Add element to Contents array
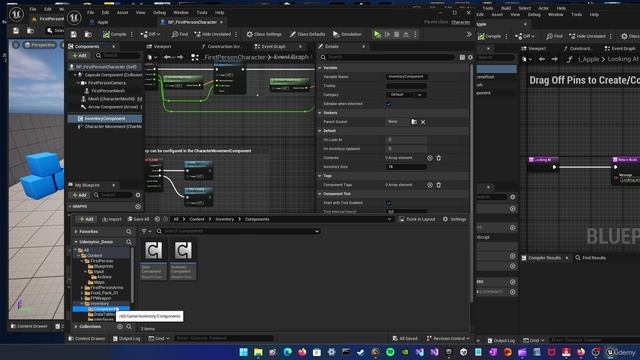This screenshot has height=360, width=640. (x=430, y=158)
